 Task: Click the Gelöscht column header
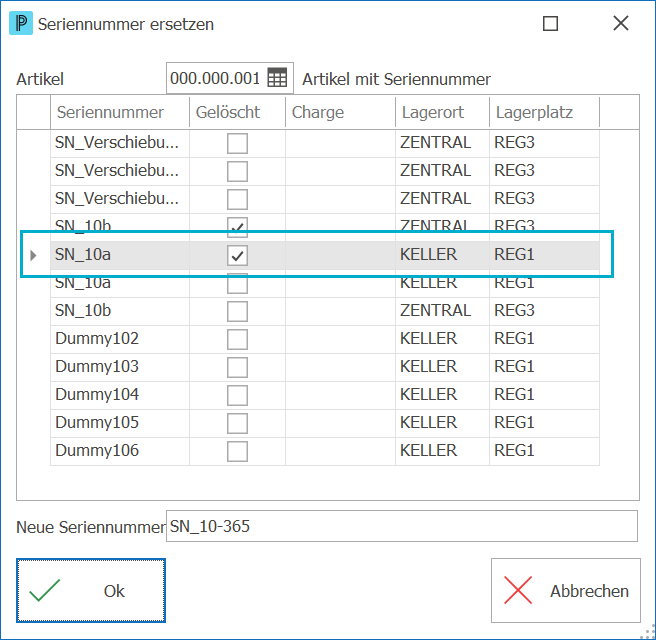click(237, 112)
